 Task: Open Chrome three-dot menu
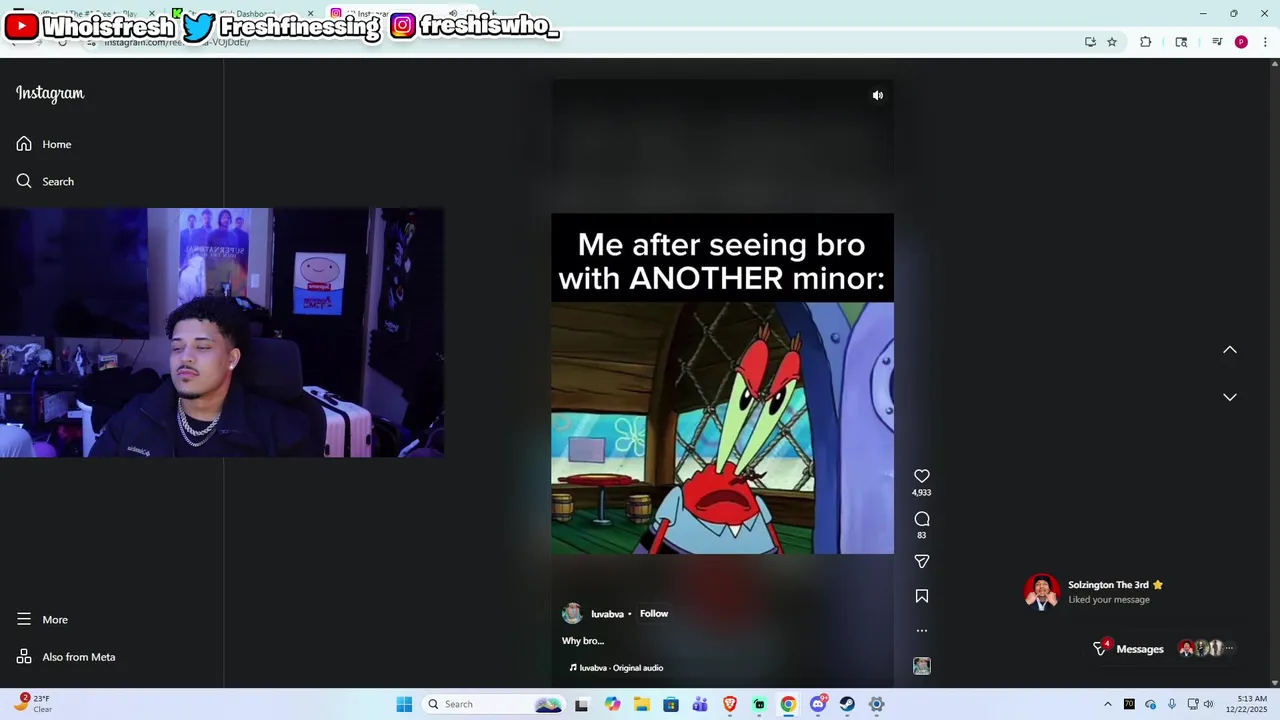point(1266,42)
